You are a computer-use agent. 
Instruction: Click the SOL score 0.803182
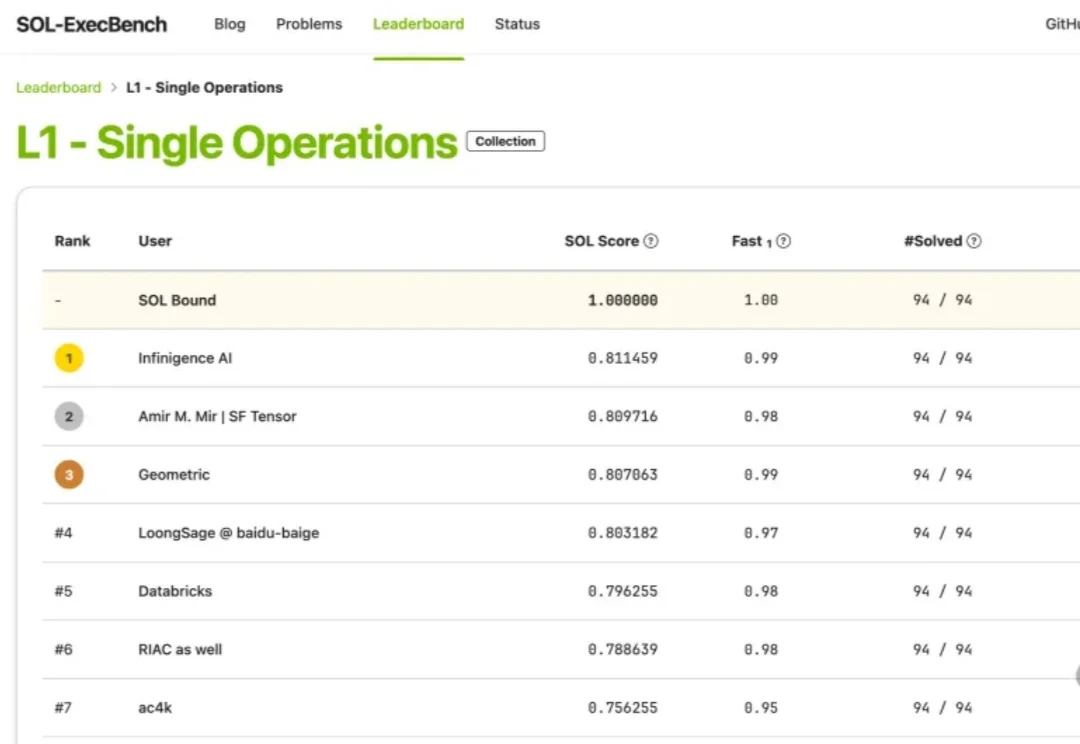[x=623, y=533]
